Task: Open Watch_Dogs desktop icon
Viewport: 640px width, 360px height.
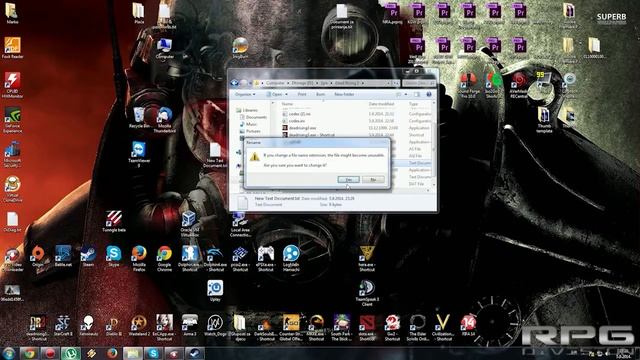Action: pos(215,325)
